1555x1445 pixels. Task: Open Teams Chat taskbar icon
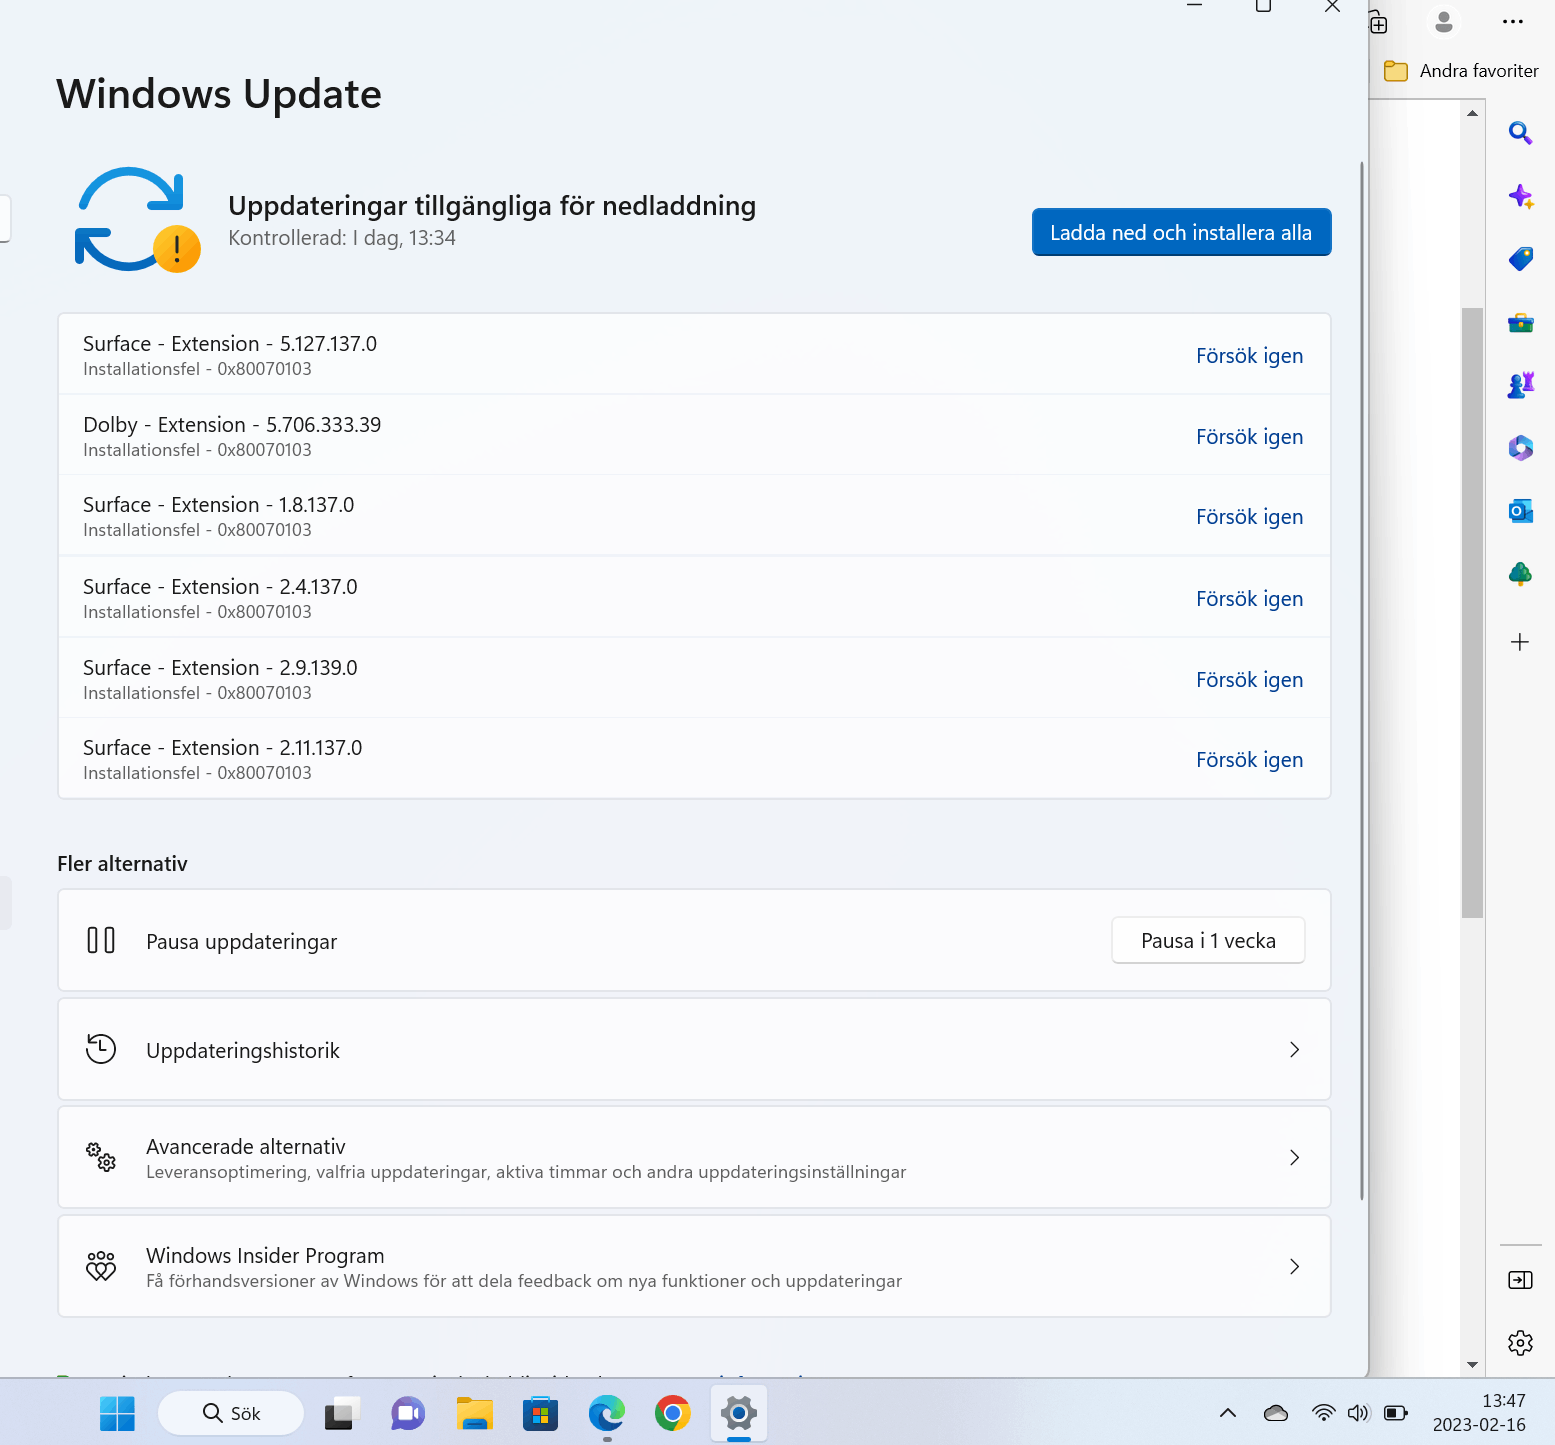[x=408, y=1413]
